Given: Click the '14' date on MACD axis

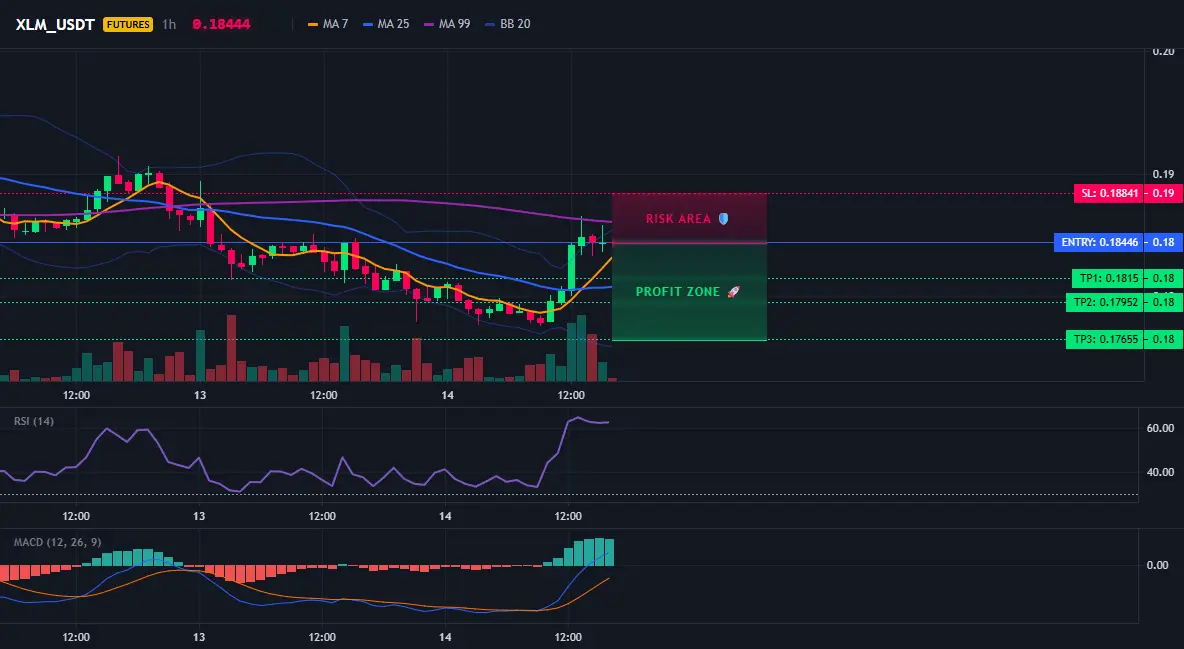Looking at the screenshot, I should point(446,637).
